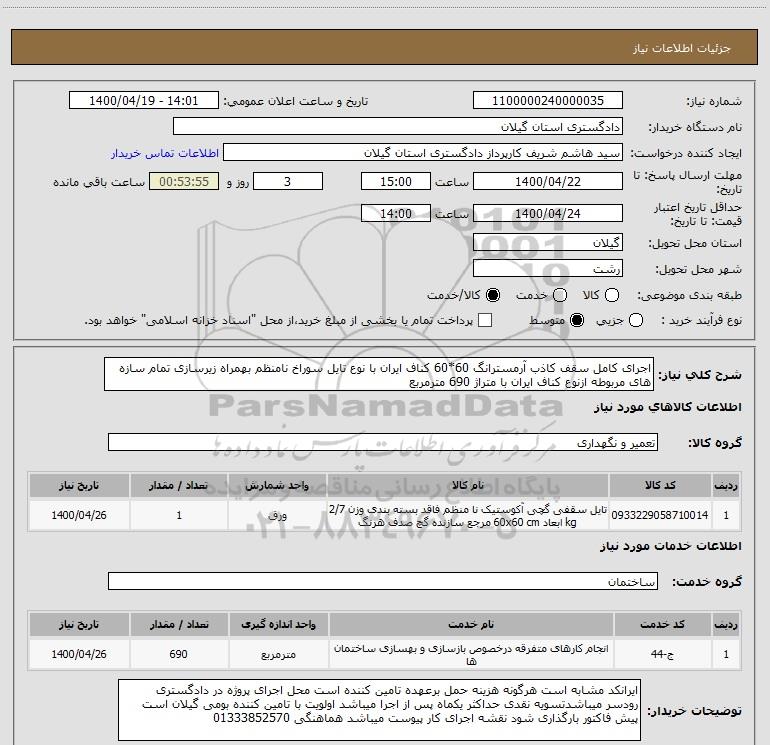Image resolution: width=770 pixels, height=745 pixels.
Task: Choose the جزیی purchase process option
Action: click(x=635, y=320)
